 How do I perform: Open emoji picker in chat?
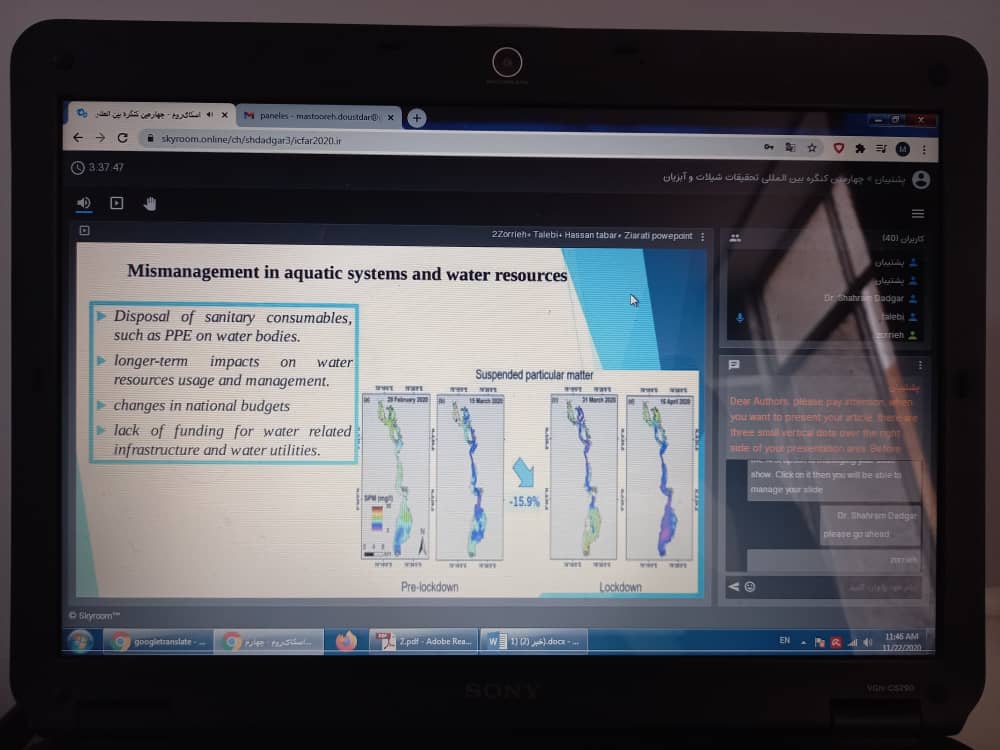(750, 586)
